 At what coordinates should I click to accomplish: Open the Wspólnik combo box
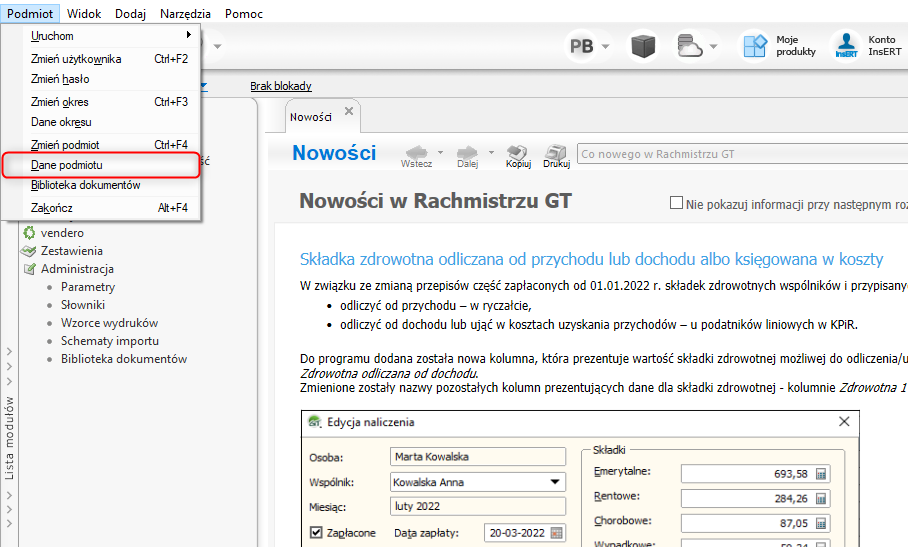pos(478,482)
